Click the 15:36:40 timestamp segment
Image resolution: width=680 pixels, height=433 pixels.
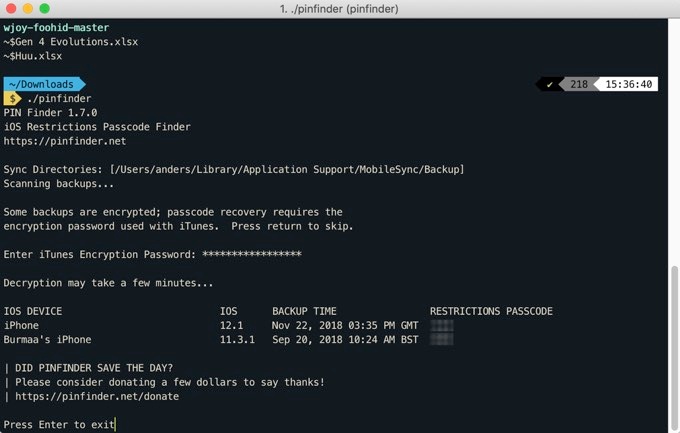click(629, 85)
